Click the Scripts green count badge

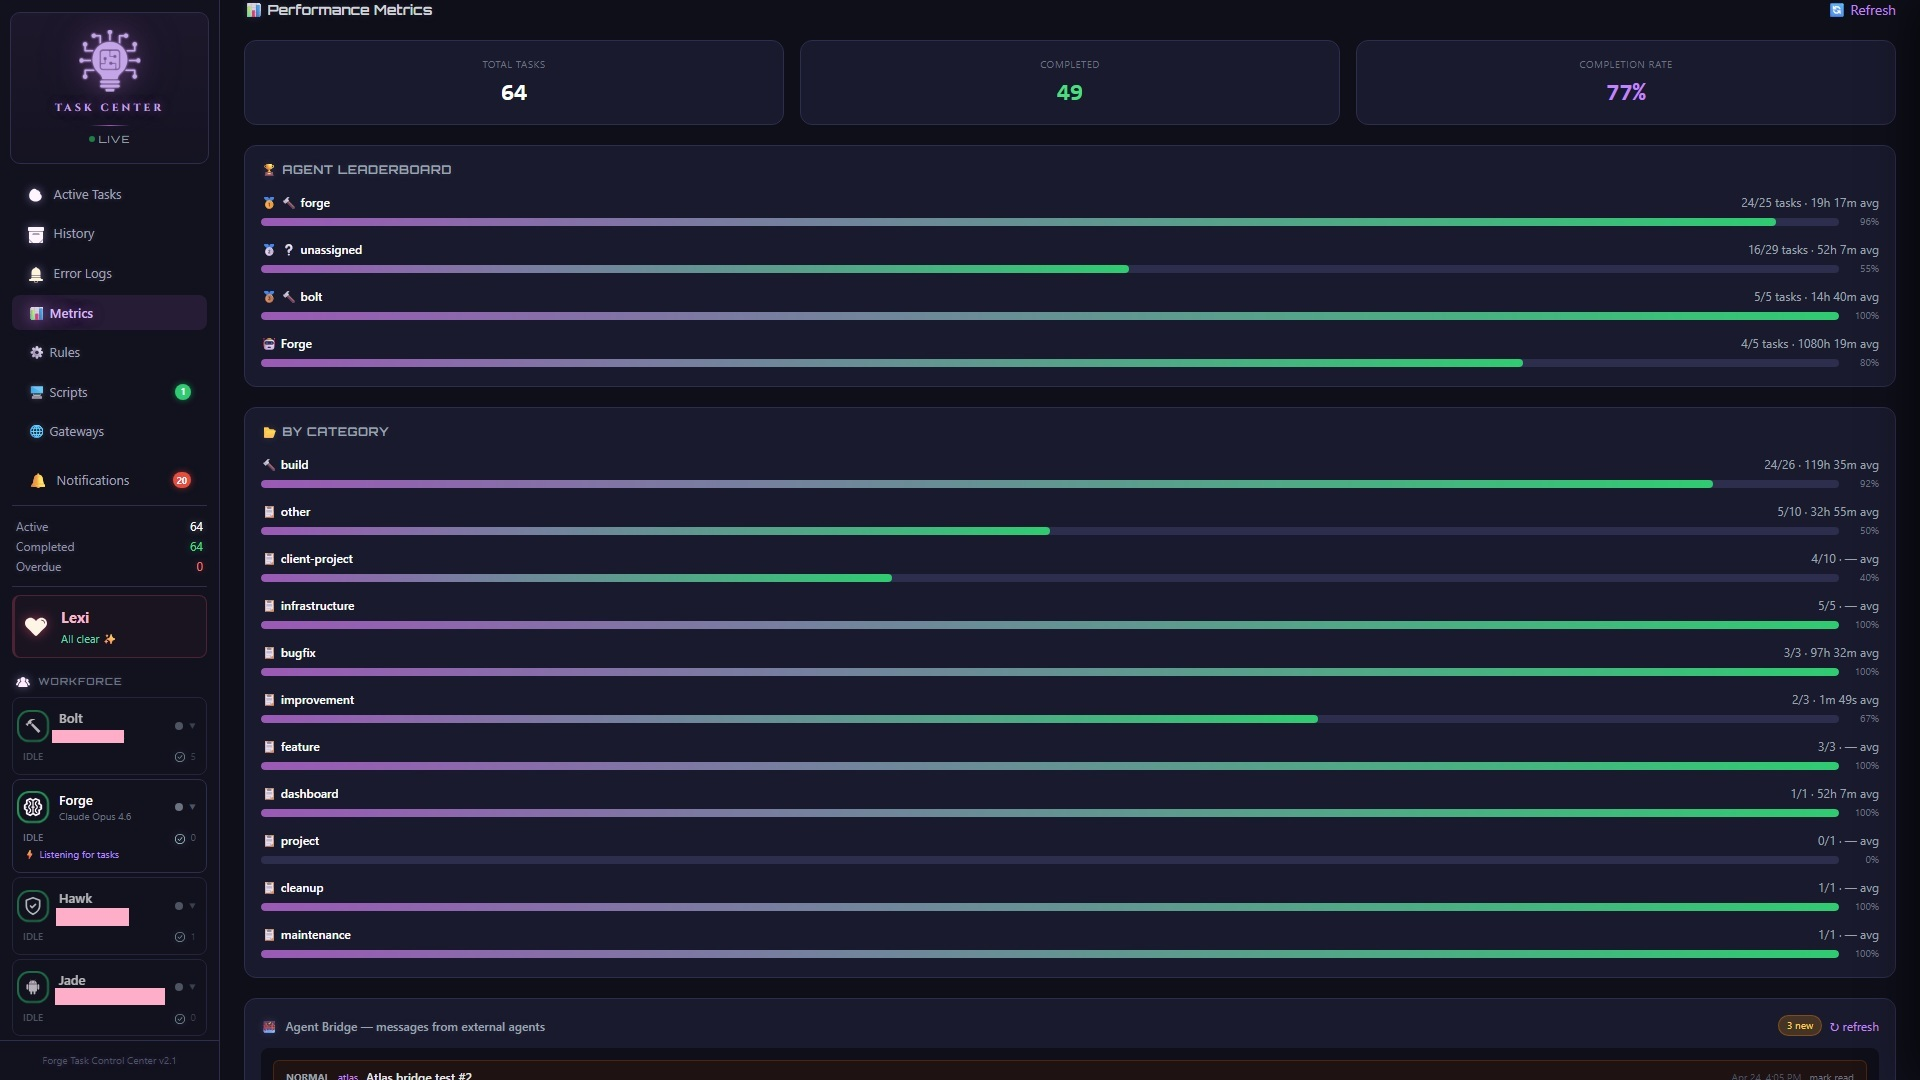[183, 392]
